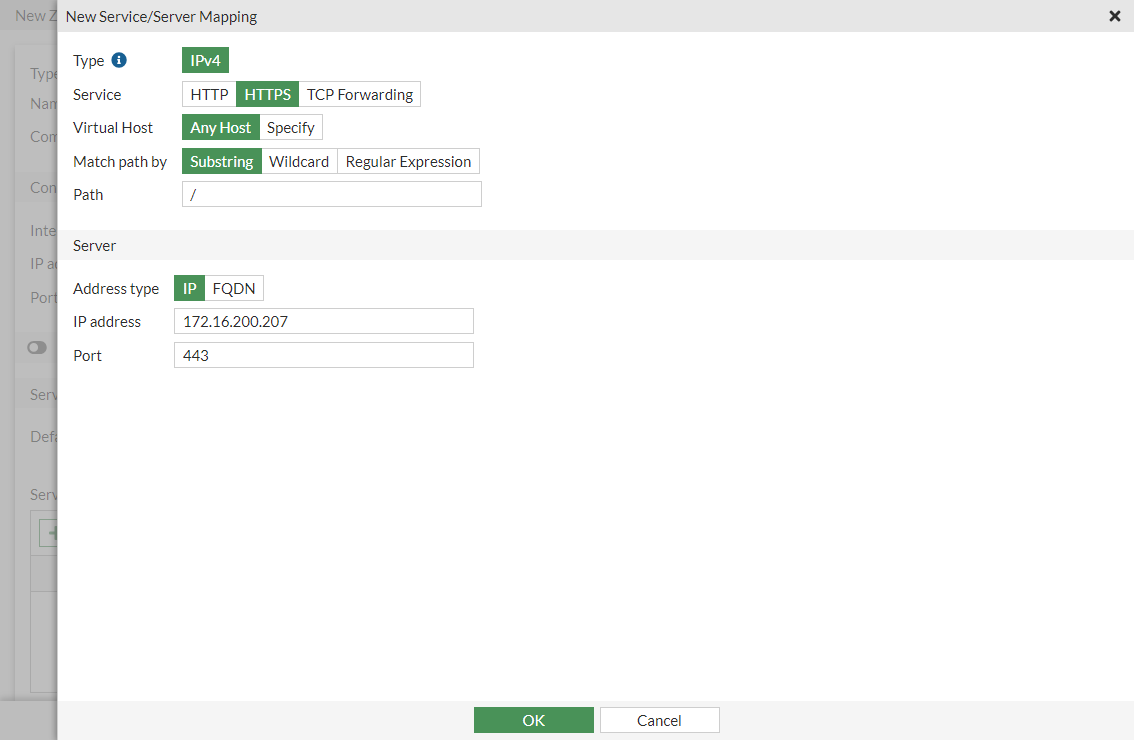Set Match path by to Wildcard

tap(299, 161)
